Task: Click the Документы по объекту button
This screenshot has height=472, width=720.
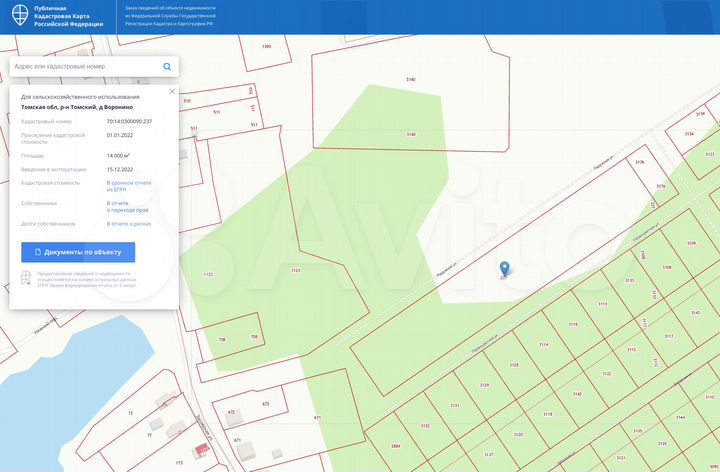Action: (78, 252)
